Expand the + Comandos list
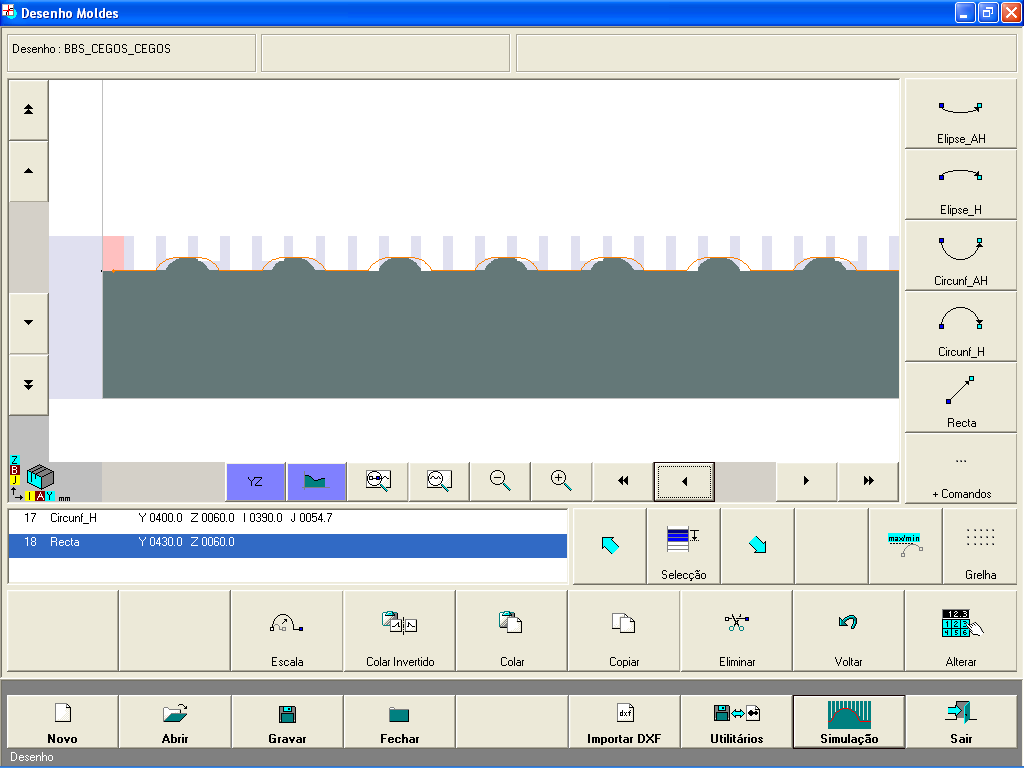The width and height of the screenshot is (1024, 768). tap(960, 469)
